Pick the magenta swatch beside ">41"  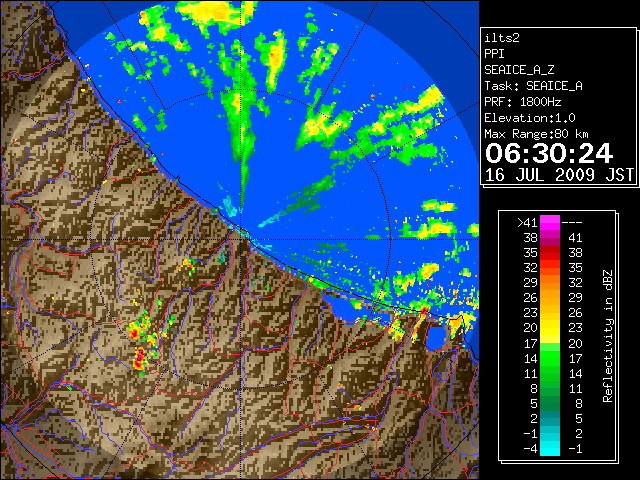pyautogui.click(x=550, y=222)
